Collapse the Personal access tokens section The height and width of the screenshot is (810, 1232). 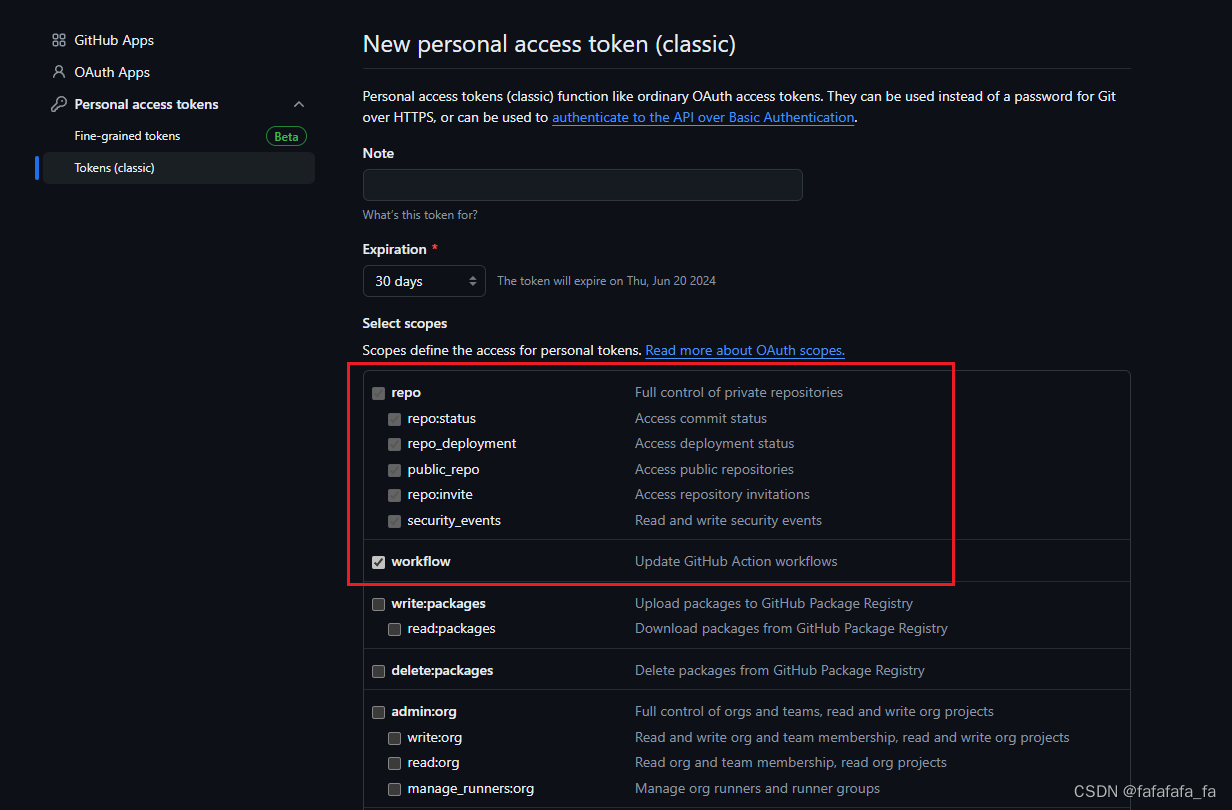pos(298,103)
